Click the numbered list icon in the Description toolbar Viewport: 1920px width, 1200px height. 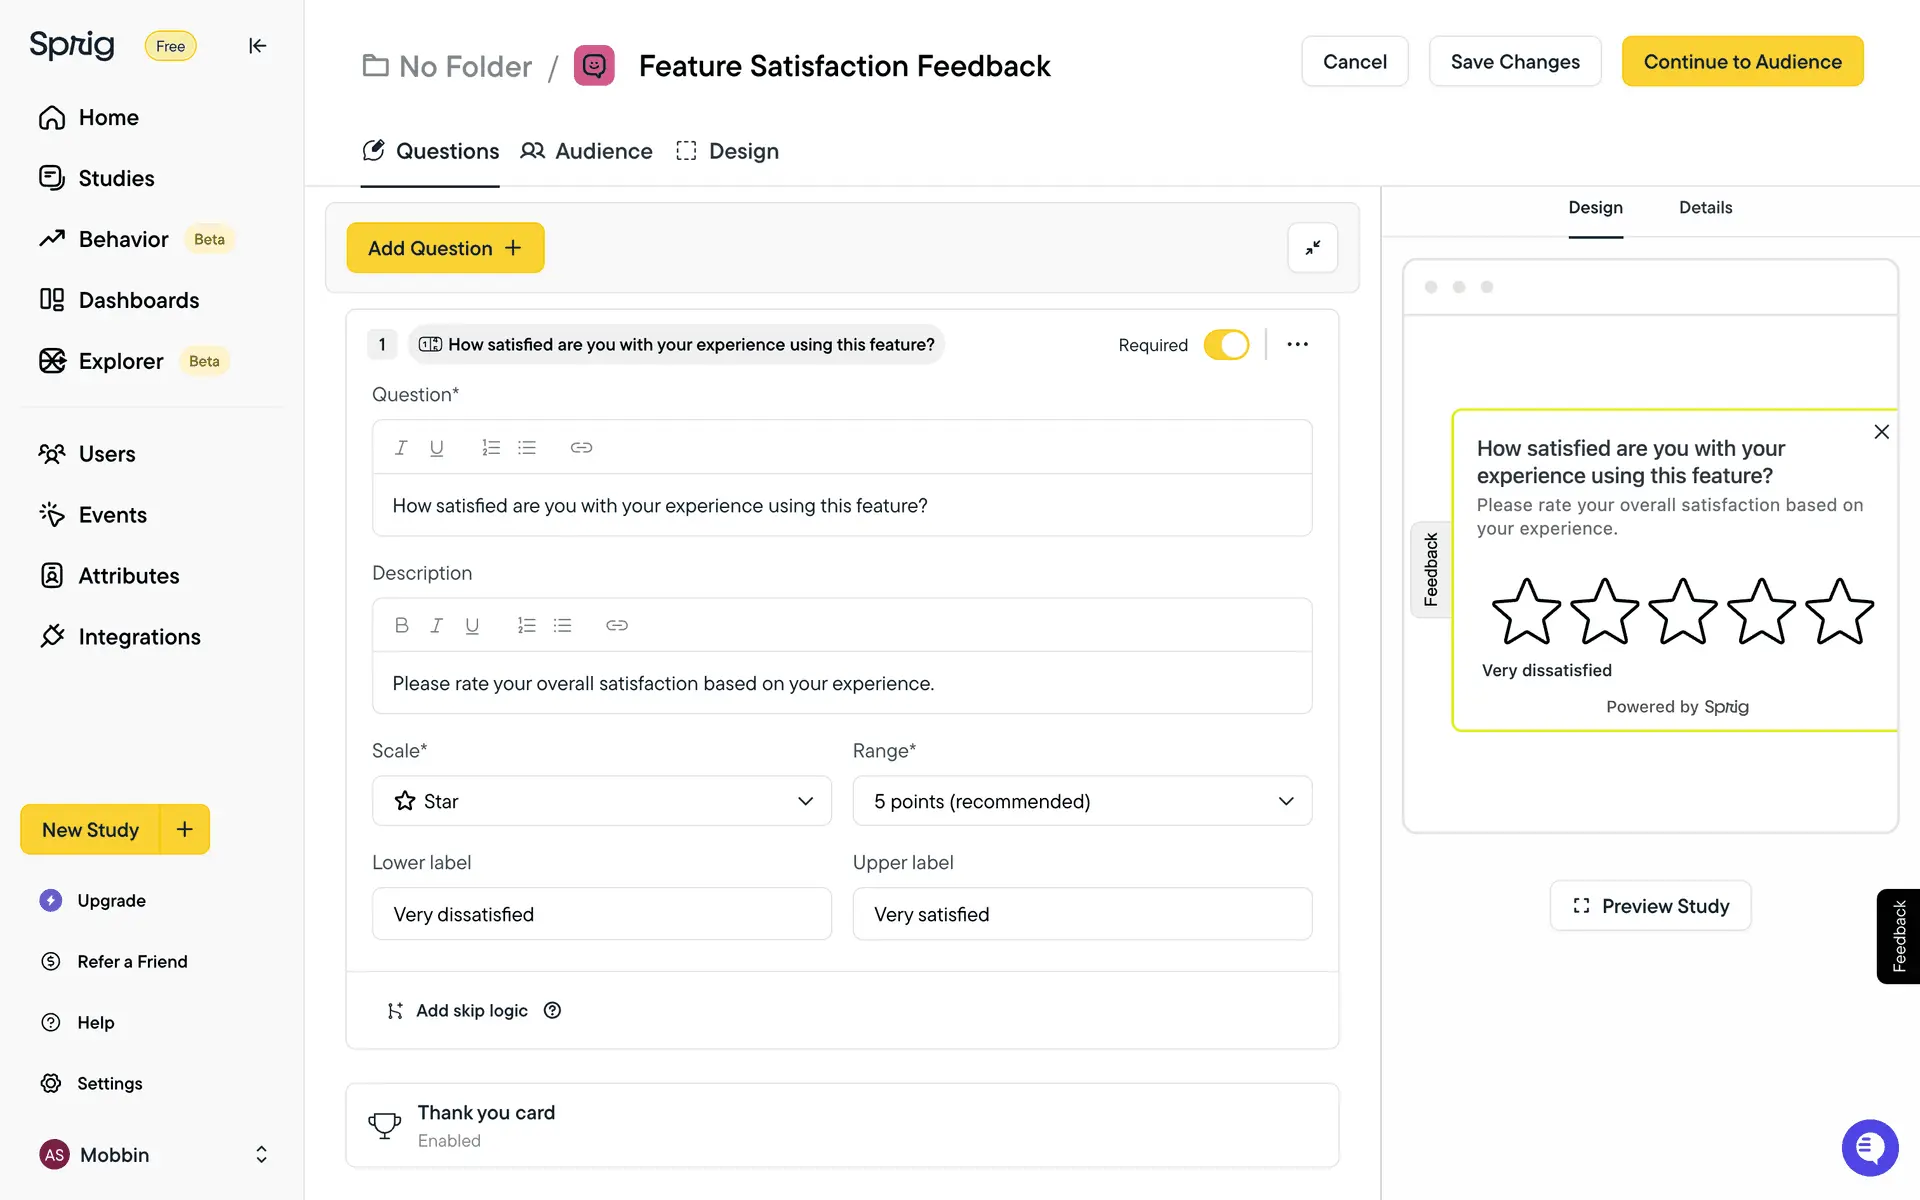click(x=526, y=625)
